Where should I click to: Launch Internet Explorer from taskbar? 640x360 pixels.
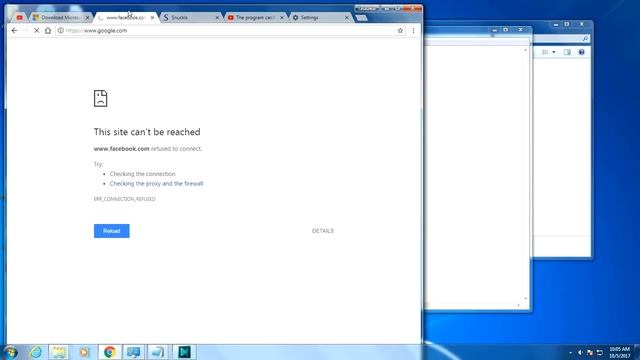click(36, 352)
